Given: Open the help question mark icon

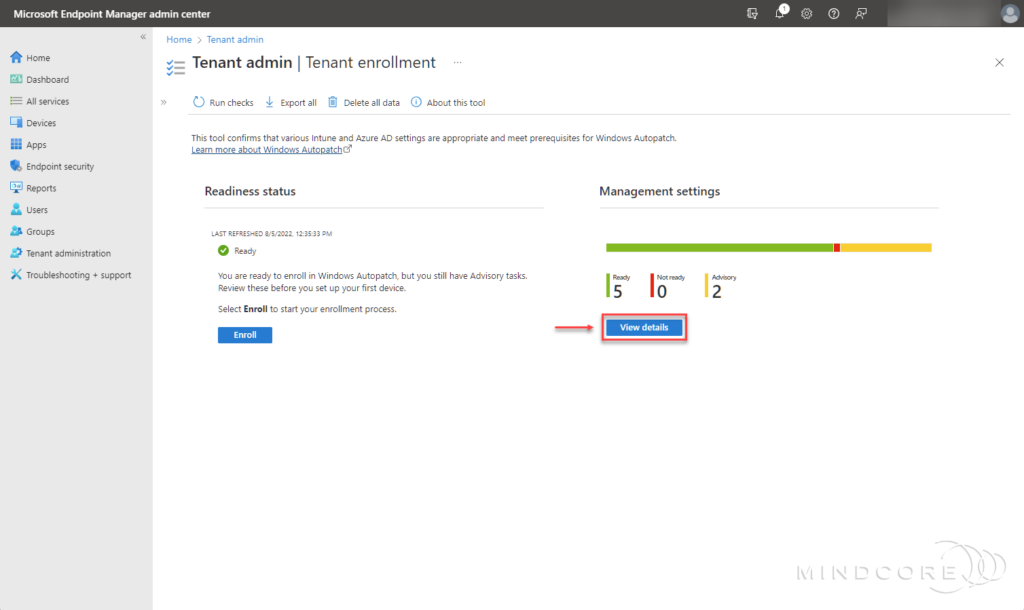Looking at the screenshot, I should tap(833, 13).
